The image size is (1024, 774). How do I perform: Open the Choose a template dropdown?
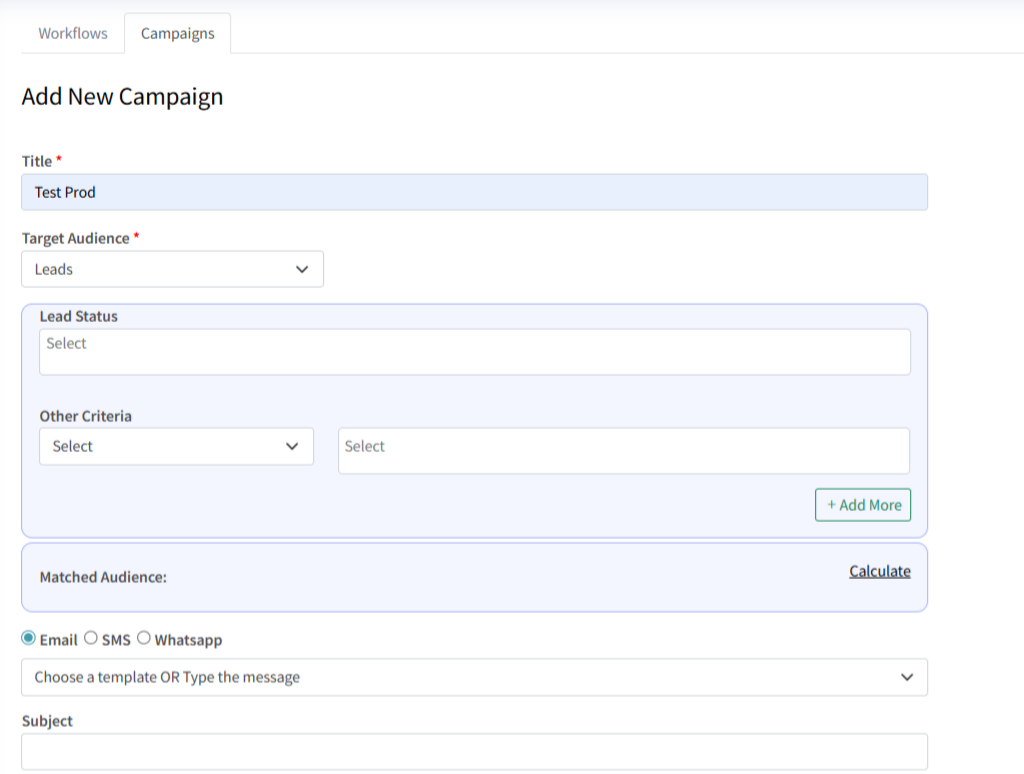point(474,677)
